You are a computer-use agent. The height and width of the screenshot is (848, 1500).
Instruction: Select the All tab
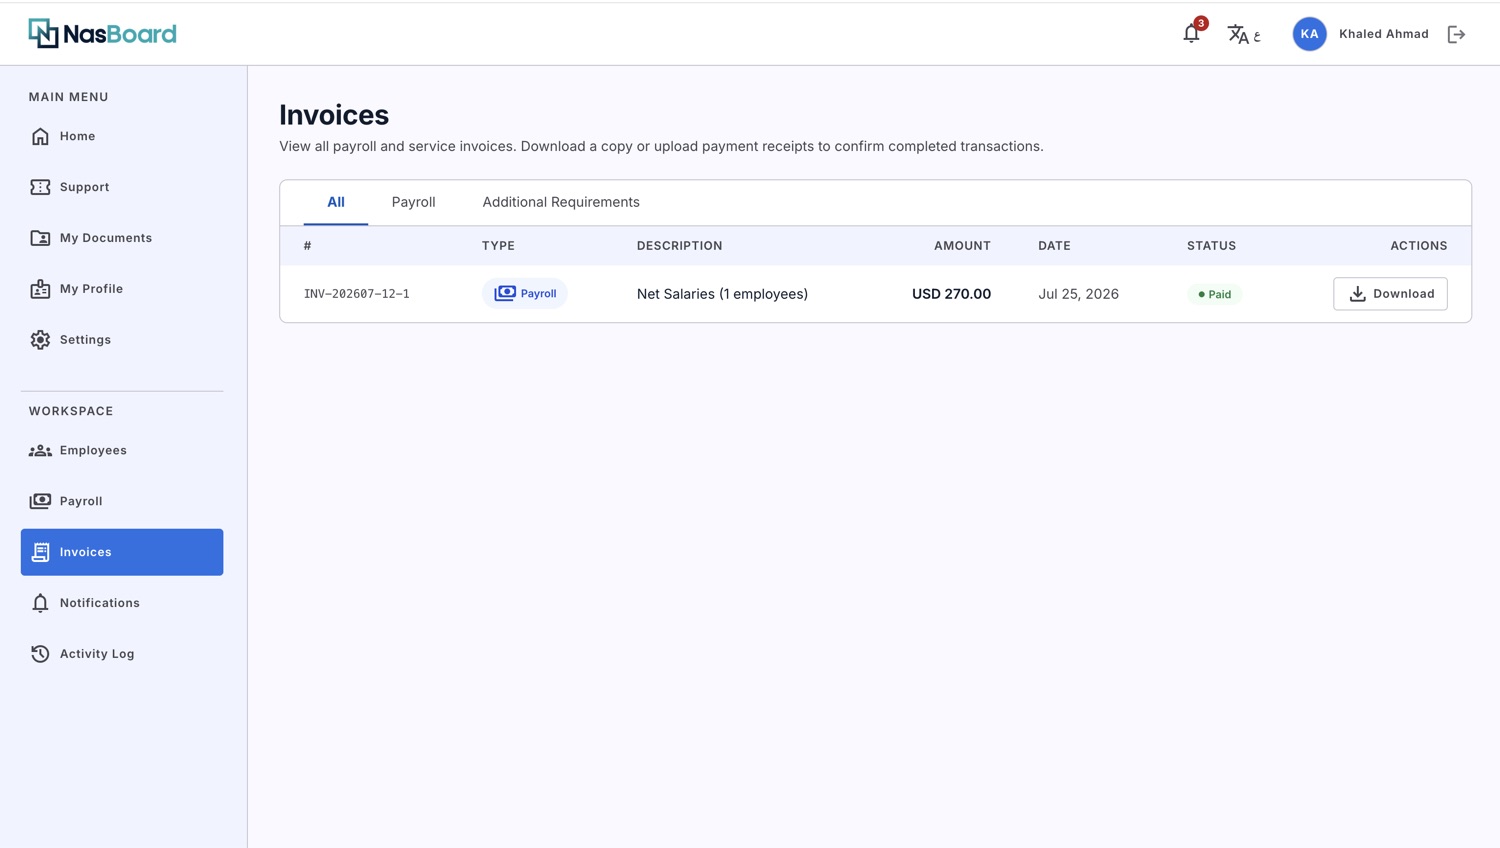point(336,202)
